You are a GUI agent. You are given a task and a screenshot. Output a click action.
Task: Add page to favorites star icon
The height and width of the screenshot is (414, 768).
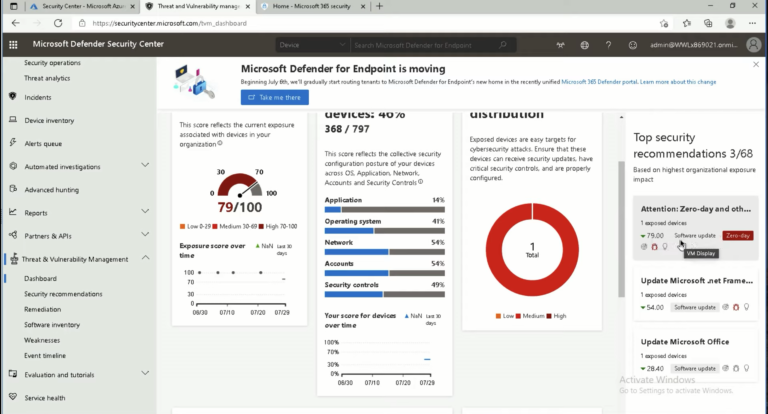point(664,23)
